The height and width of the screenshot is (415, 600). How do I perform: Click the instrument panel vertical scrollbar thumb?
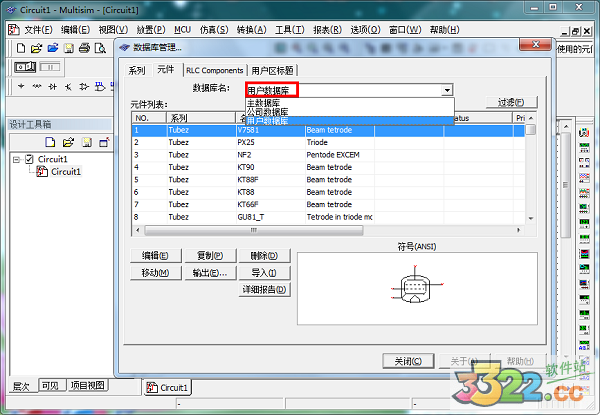566,185
